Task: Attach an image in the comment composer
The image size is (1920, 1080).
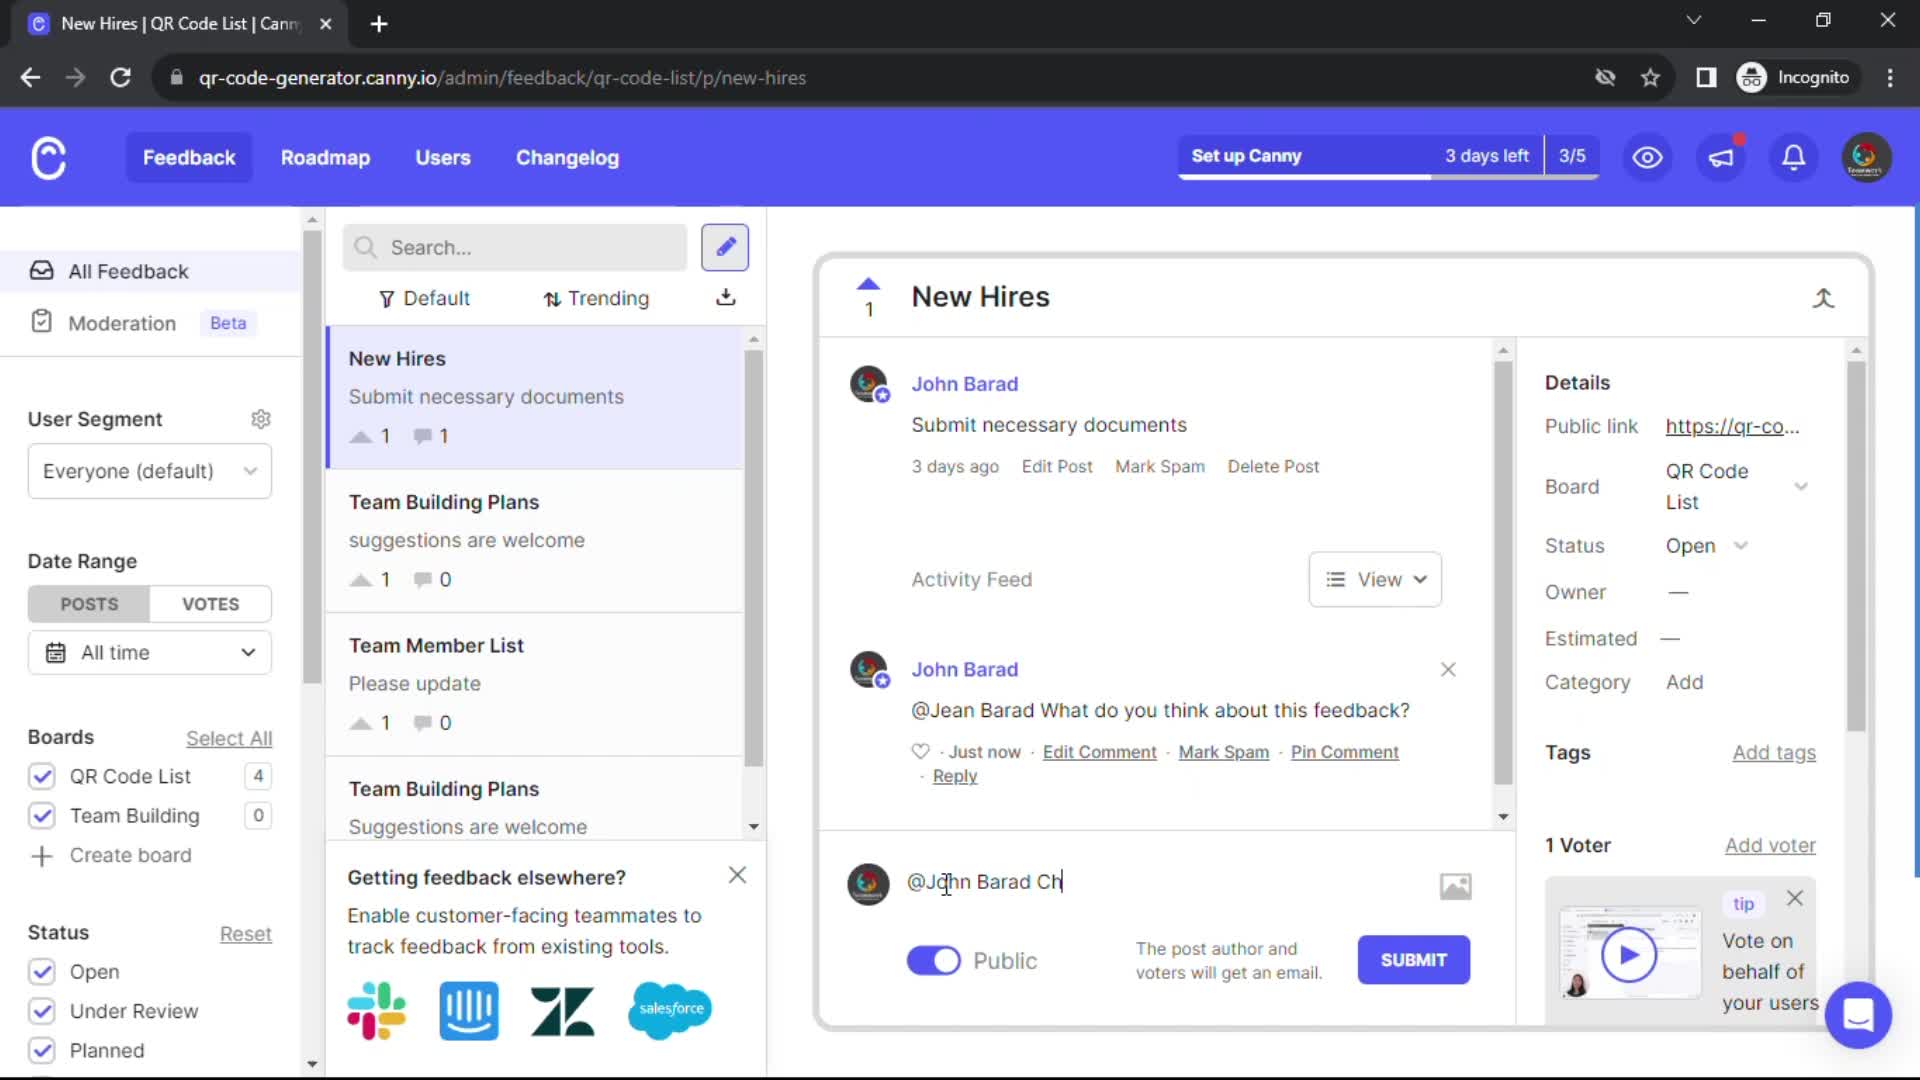Action: coord(1456,885)
